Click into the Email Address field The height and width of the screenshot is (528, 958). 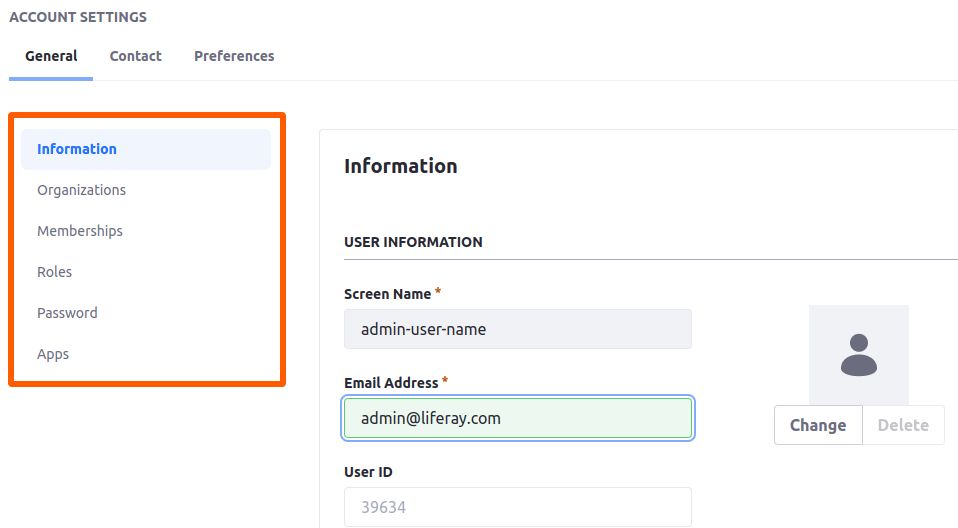(x=518, y=418)
